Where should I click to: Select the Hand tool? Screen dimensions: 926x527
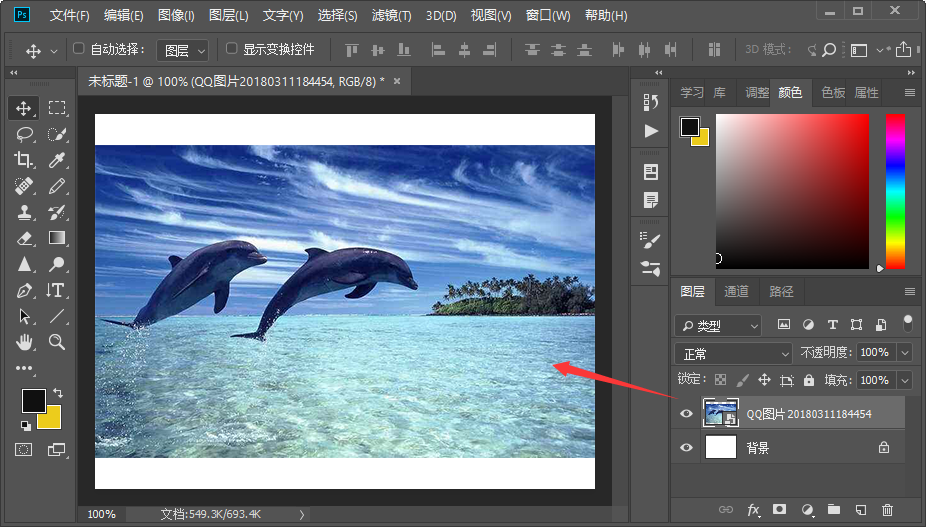tap(24, 342)
